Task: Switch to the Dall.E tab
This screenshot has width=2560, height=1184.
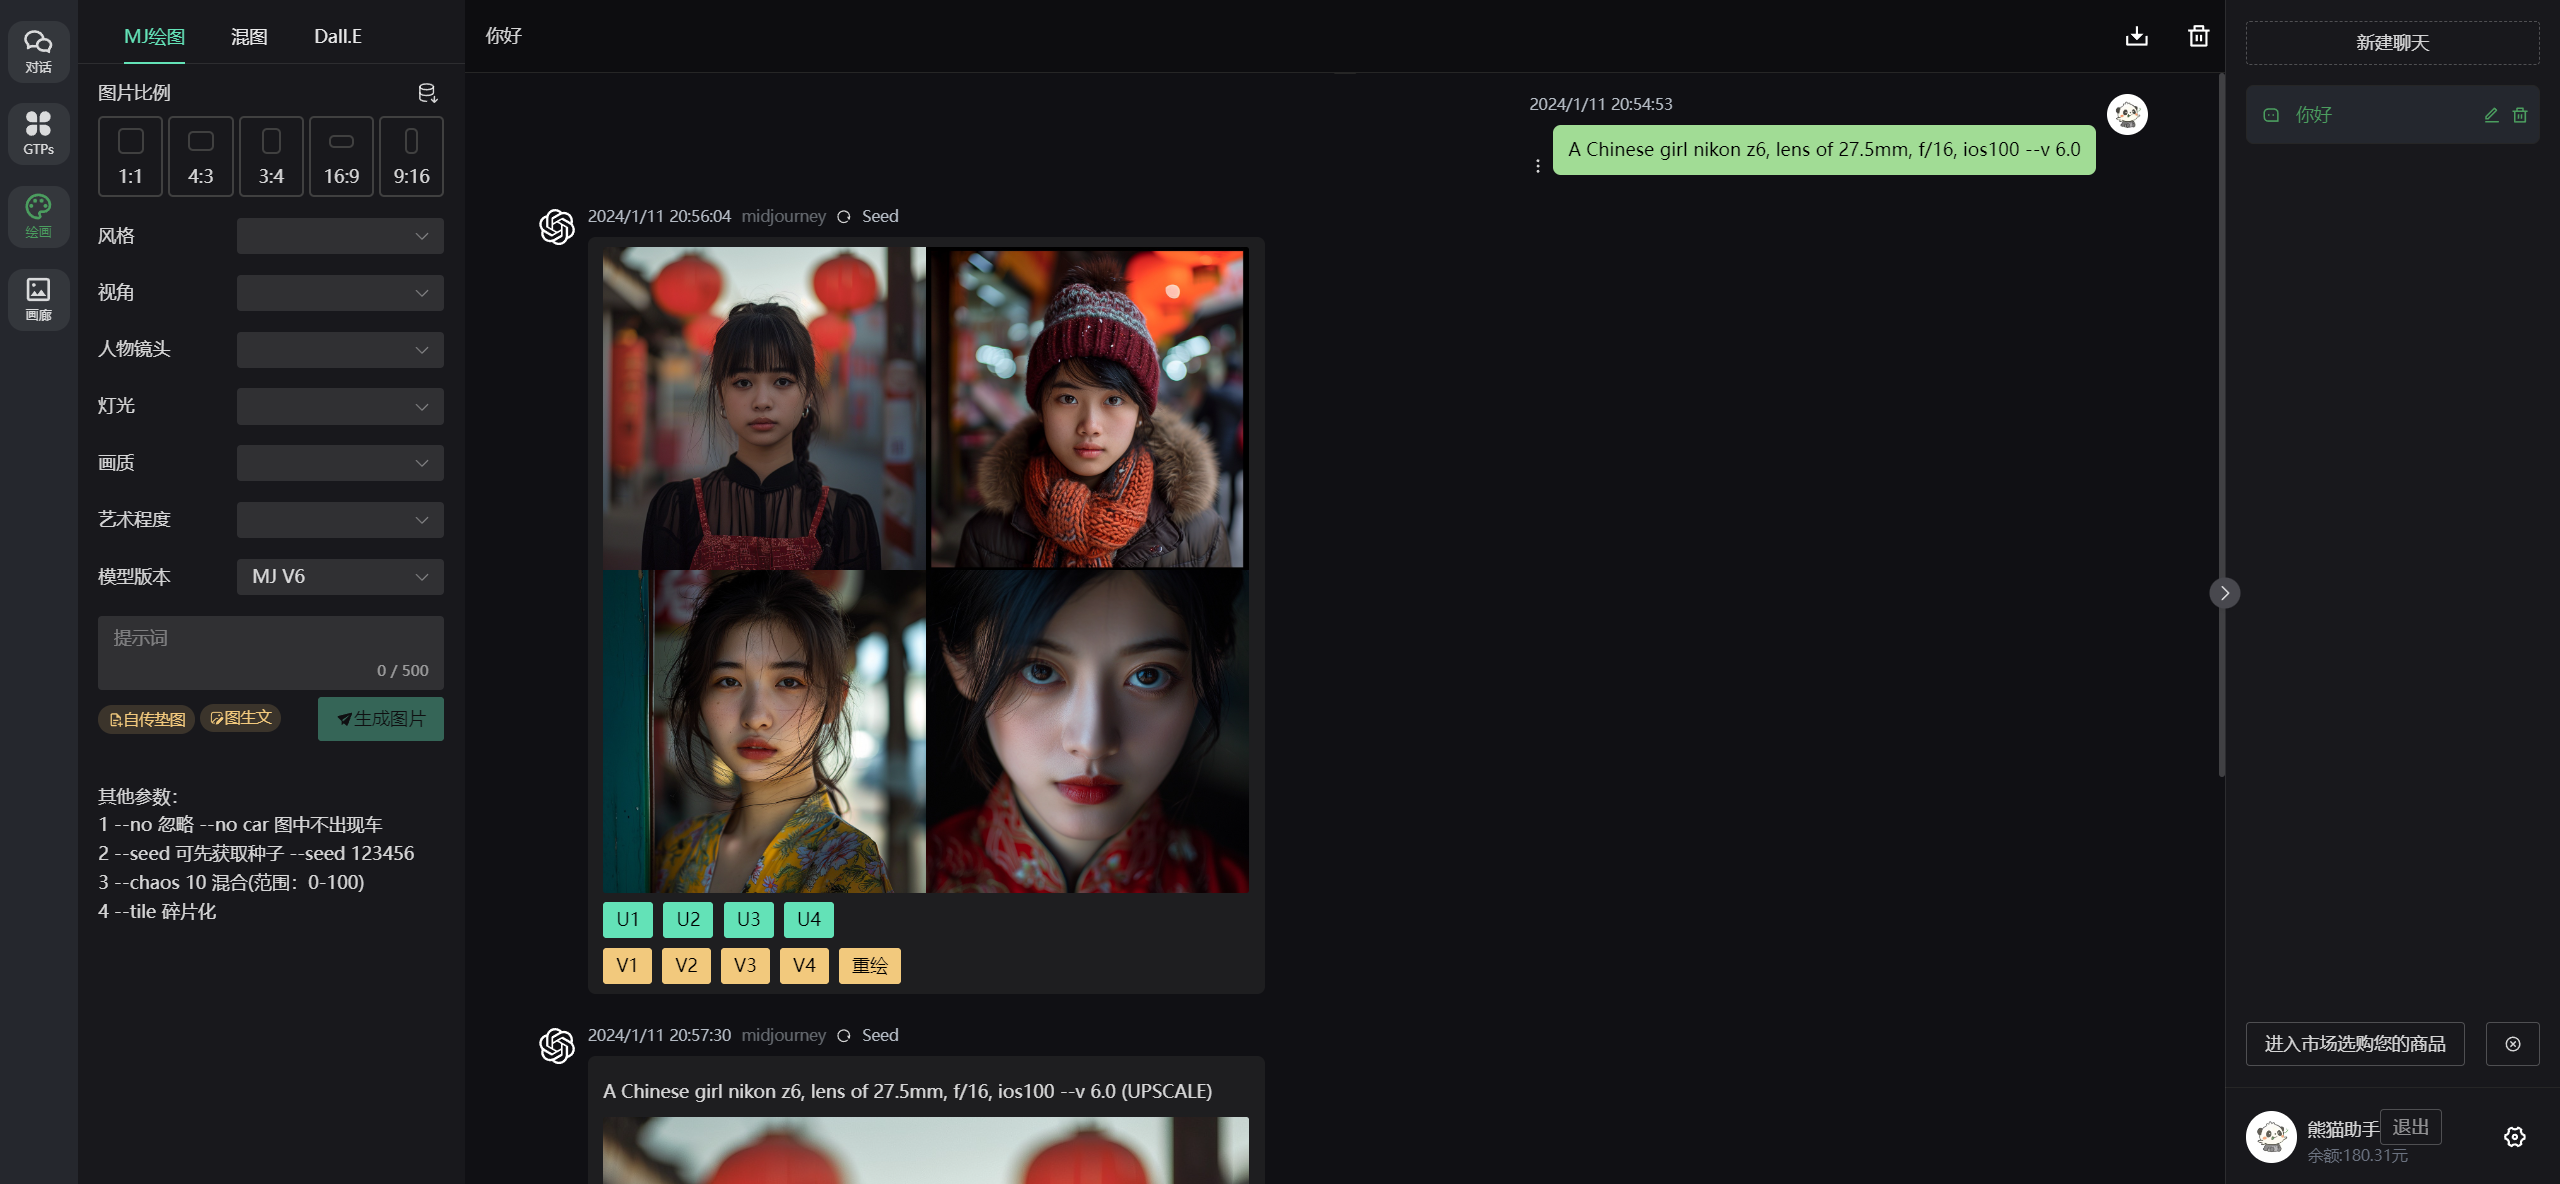Action: [x=337, y=37]
